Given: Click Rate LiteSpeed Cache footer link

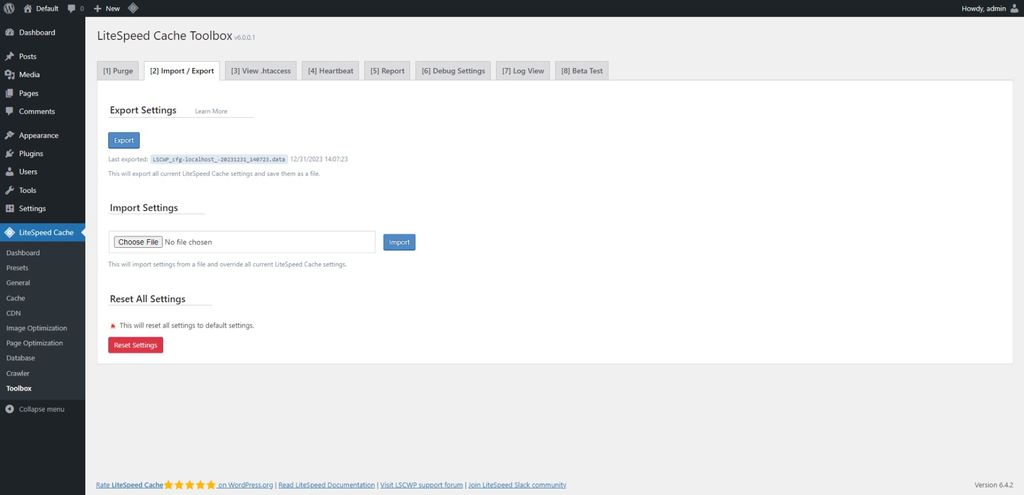Looking at the screenshot, I should pos(129,485).
